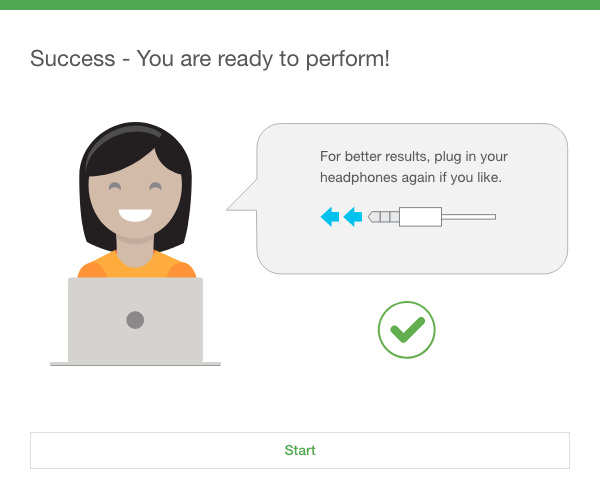Click the round logo on the laptop lid
The image size is (600, 499).
coord(135,320)
